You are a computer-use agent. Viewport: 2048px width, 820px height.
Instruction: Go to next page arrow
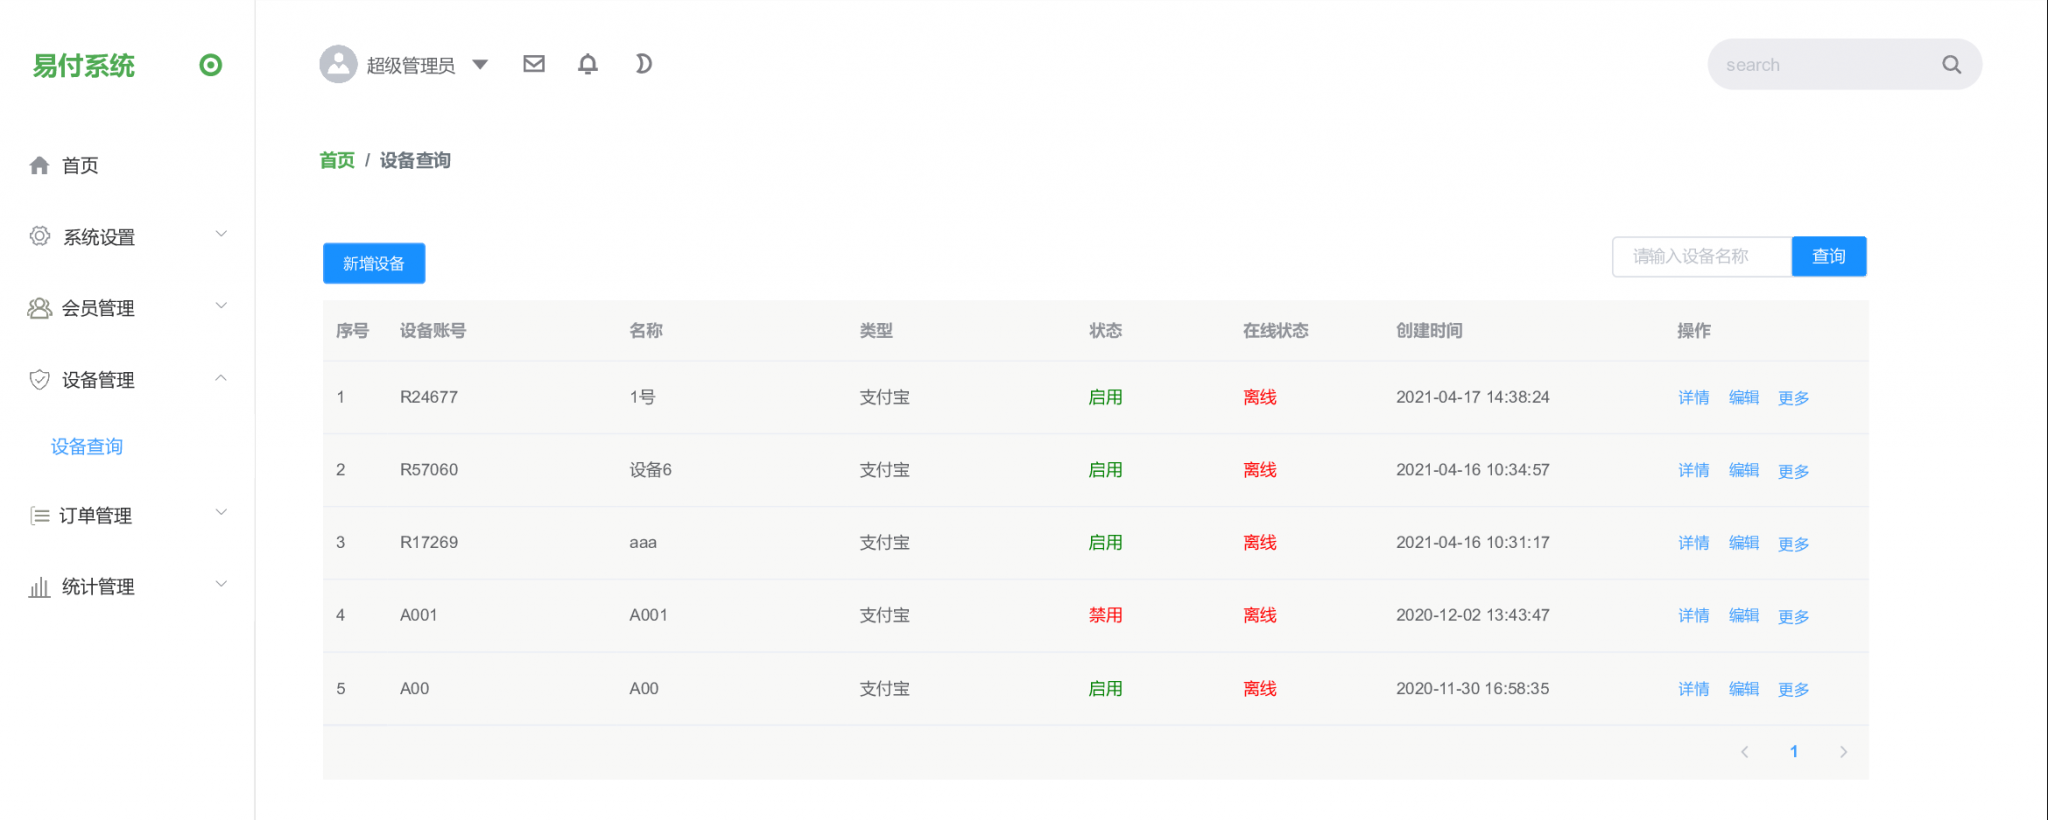click(1843, 752)
